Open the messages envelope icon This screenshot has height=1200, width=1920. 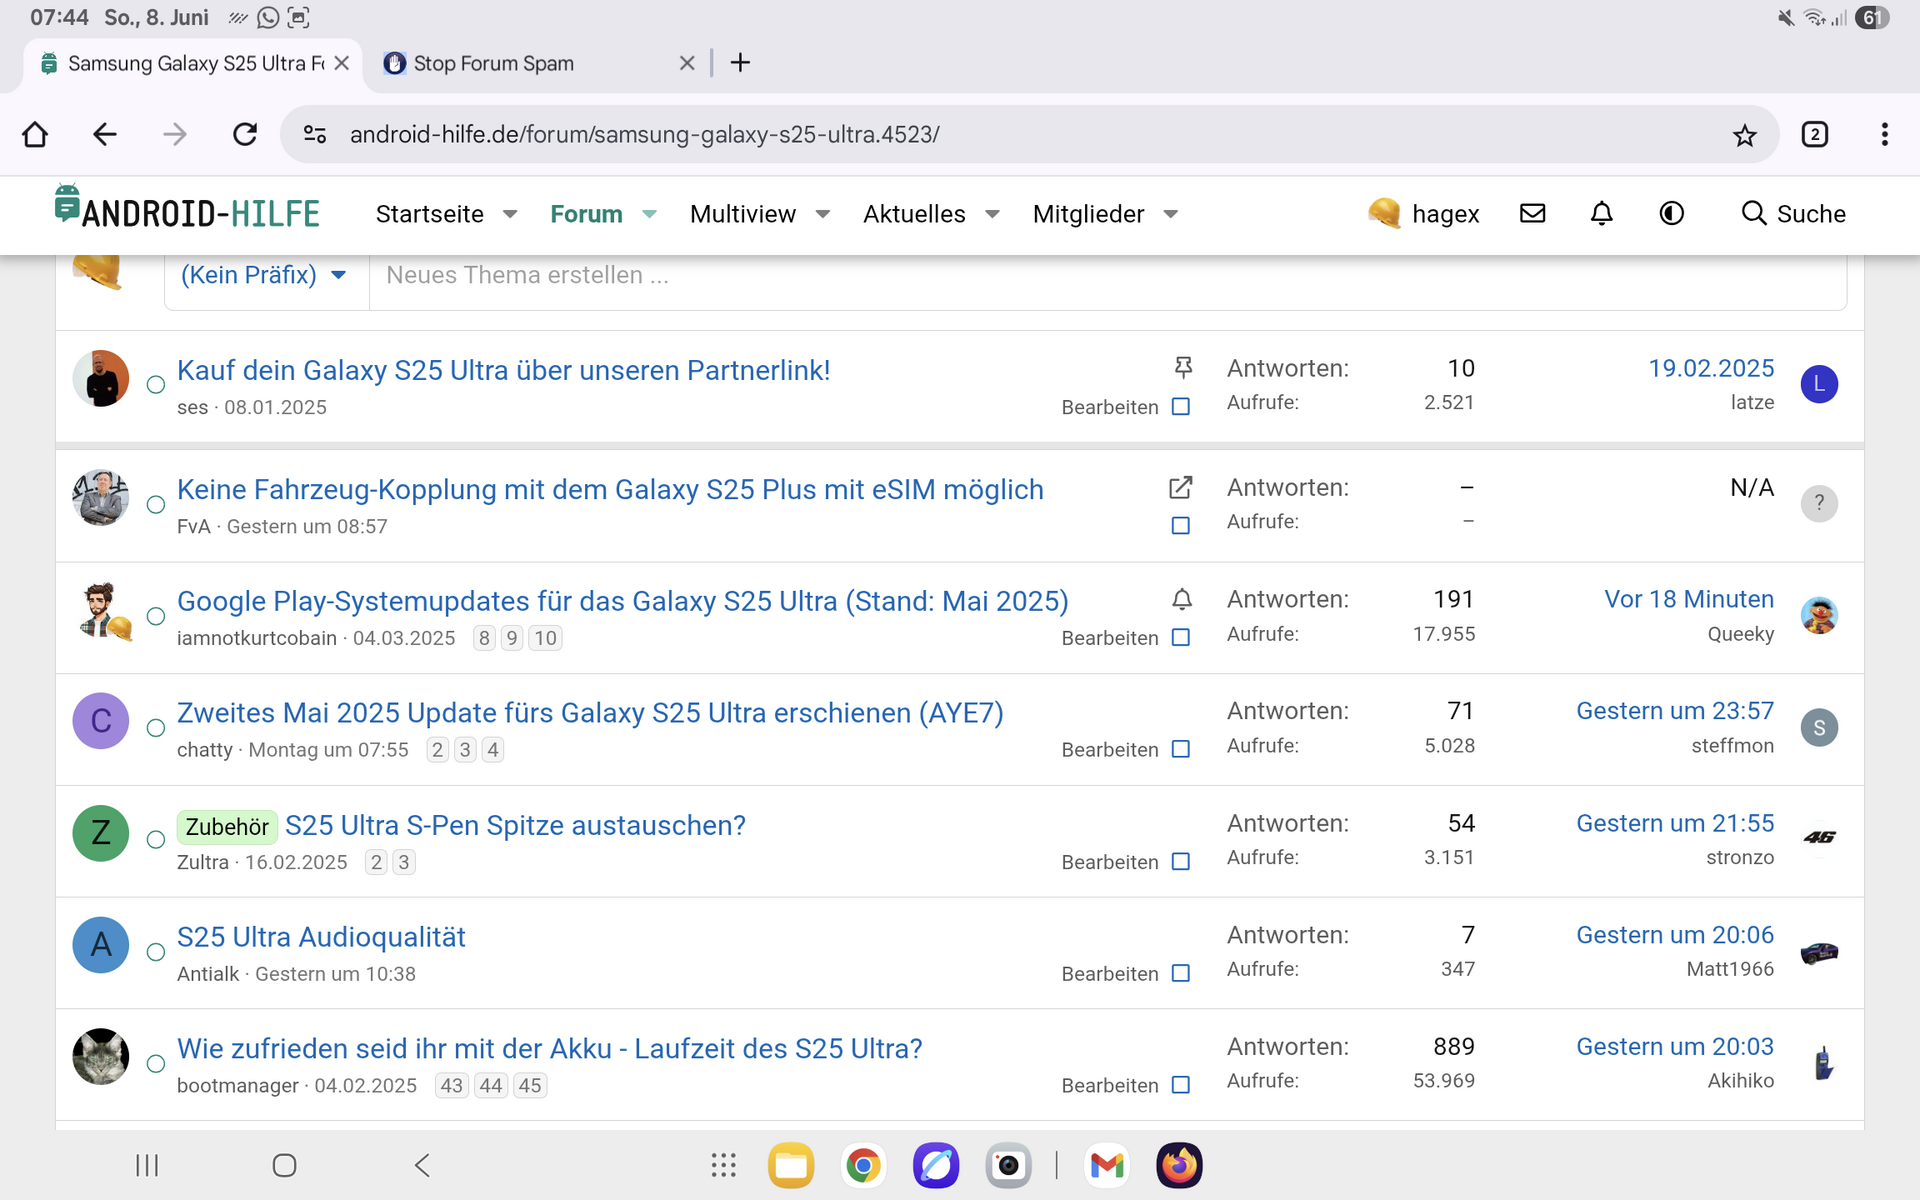(1532, 213)
